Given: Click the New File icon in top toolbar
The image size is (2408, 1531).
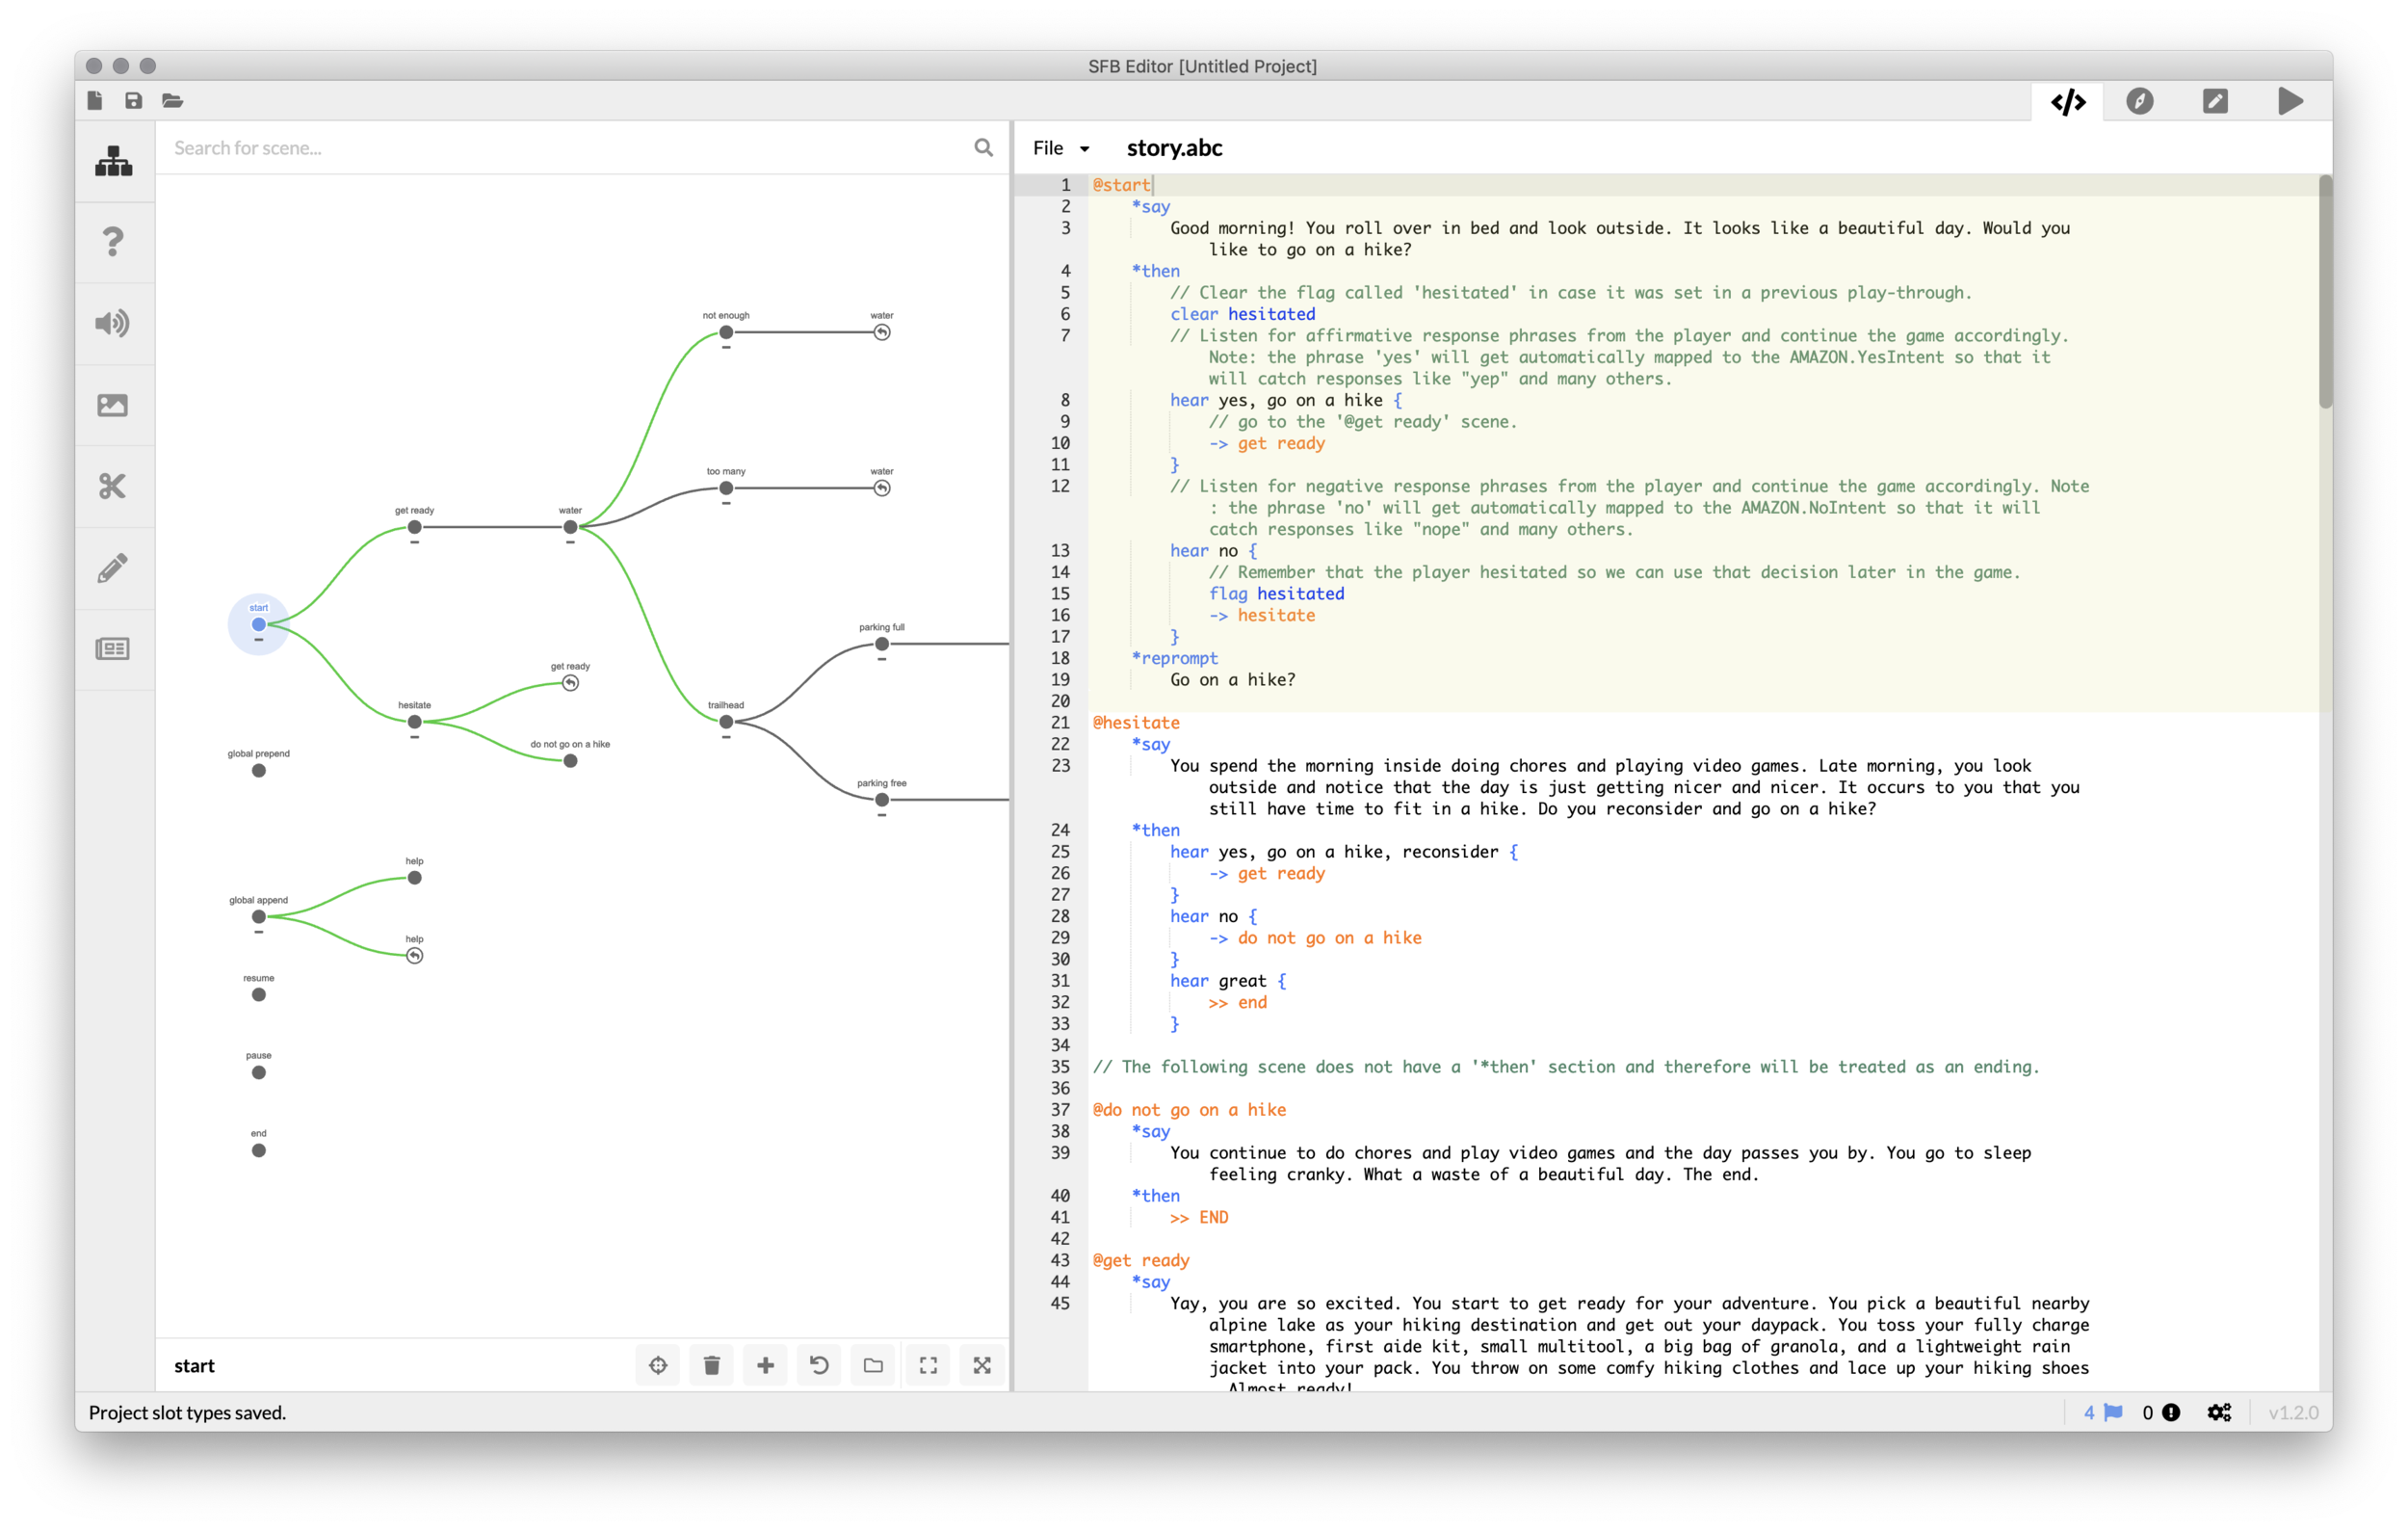Looking at the screenshot, I should click(95, 100).
